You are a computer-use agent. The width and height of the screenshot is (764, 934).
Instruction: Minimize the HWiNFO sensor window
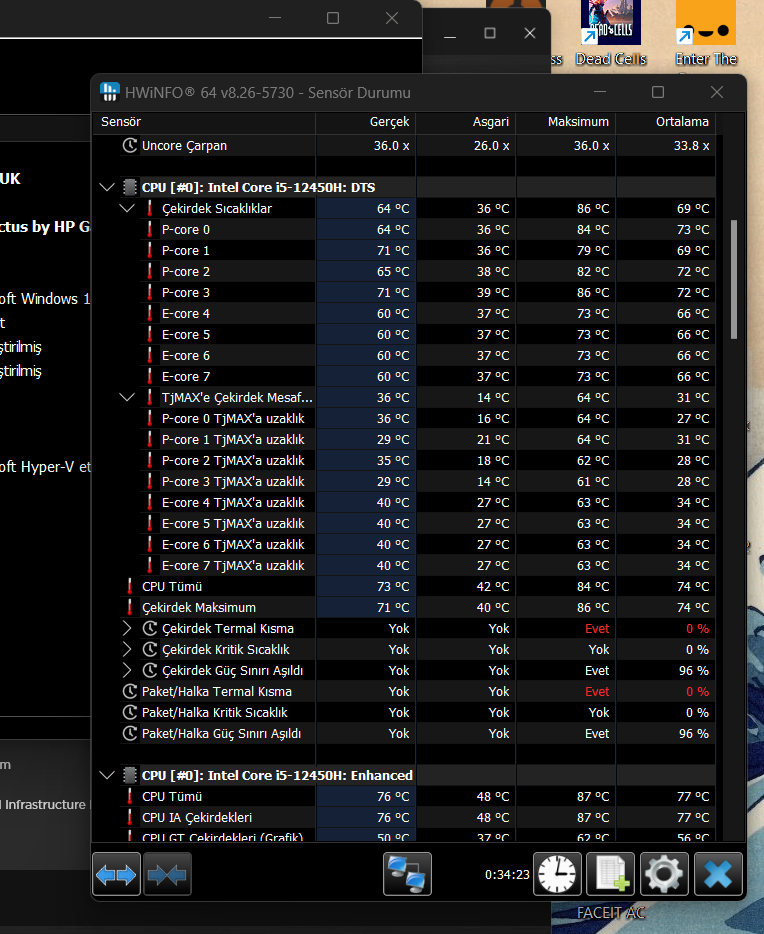(x=600, y=92)
